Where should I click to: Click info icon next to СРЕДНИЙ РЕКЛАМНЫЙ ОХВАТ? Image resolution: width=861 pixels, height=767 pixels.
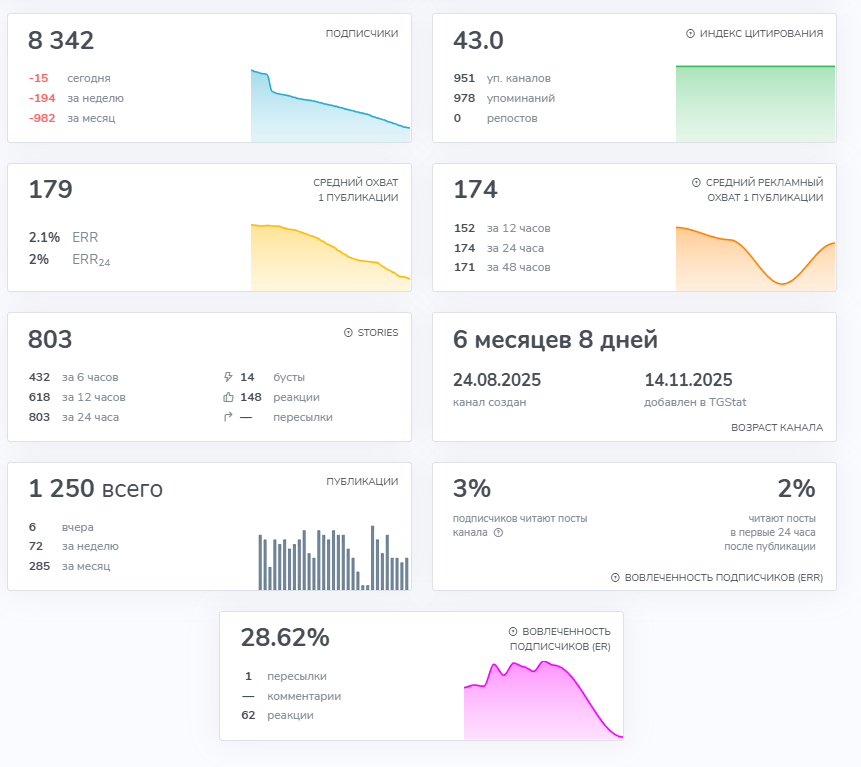click(696, 182)
